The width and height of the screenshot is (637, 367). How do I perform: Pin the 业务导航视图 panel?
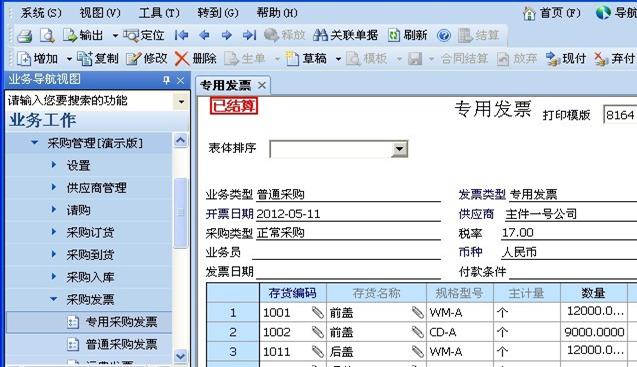[x=166, y=80]
